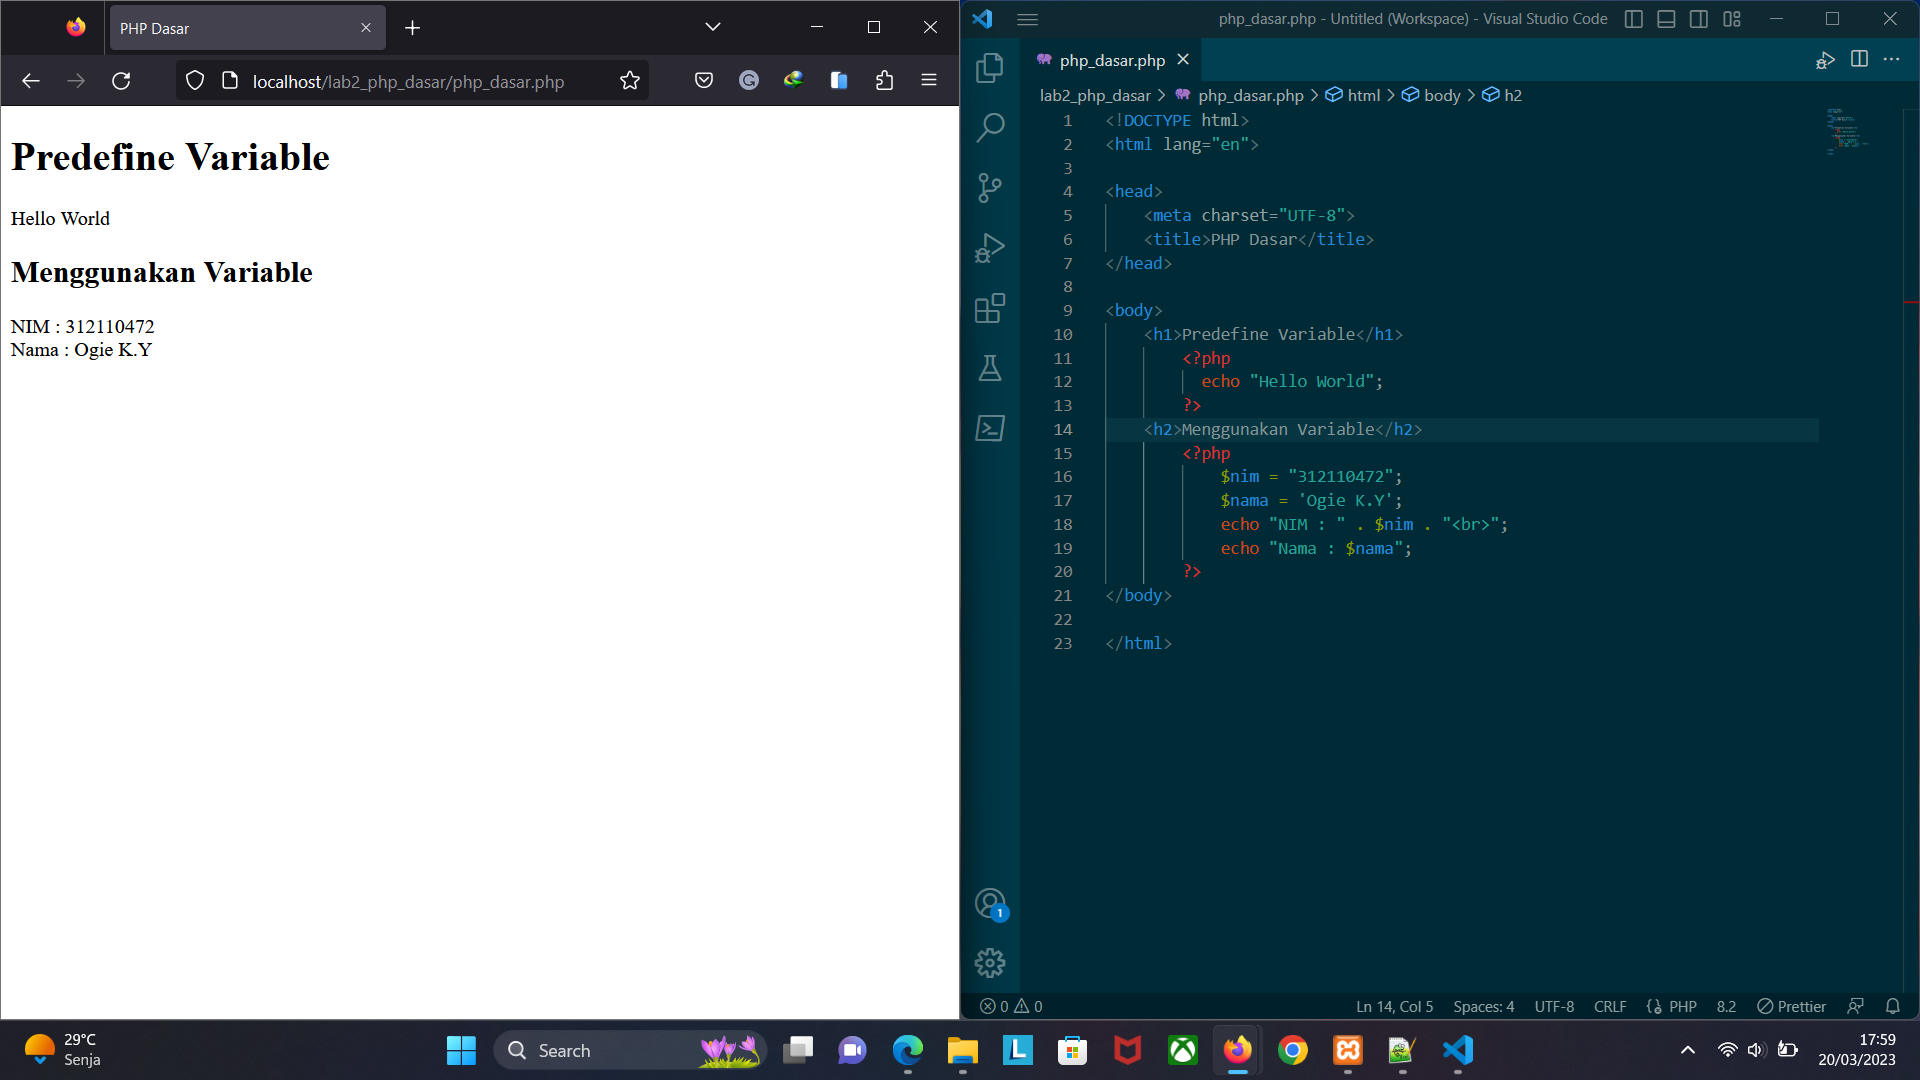This screenshot has height=1080, width=1920.
Task: Open the volume control from the system tray
Action: (1757, 1050)
